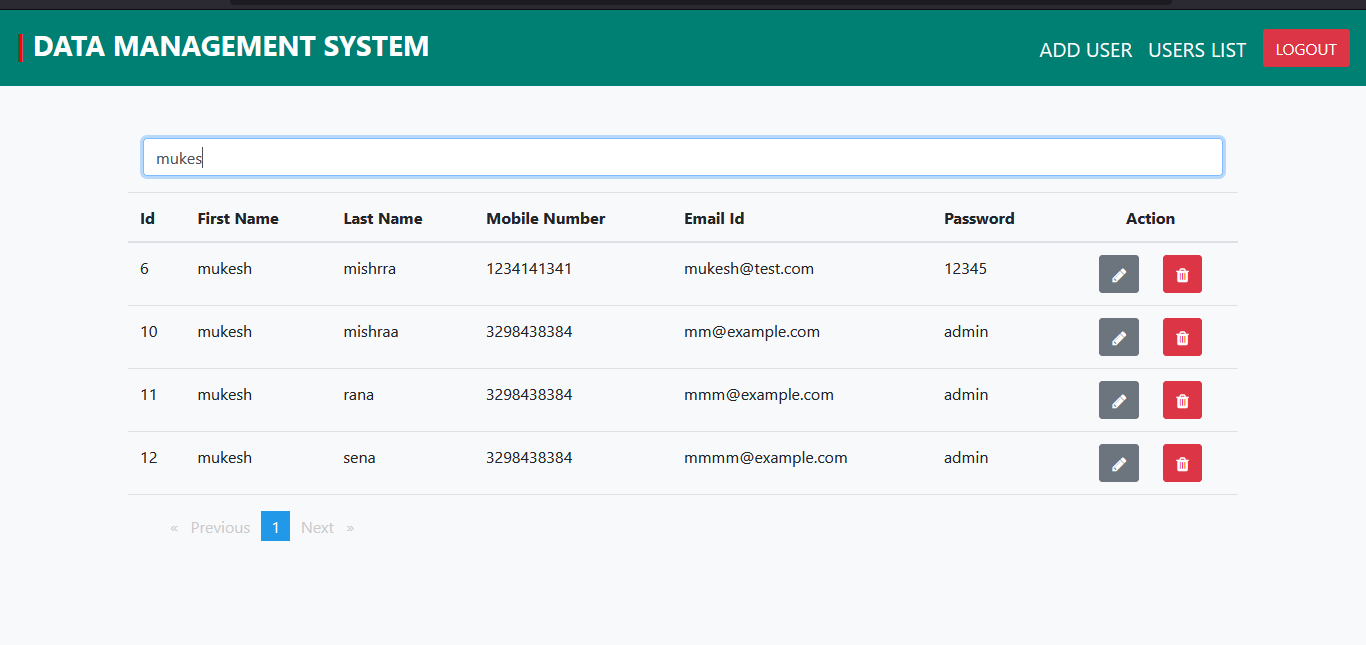This screenshot has width=1366, height=645.
Task: Click the delete icon for mm@example.com row
Action: coord(1182,337)
